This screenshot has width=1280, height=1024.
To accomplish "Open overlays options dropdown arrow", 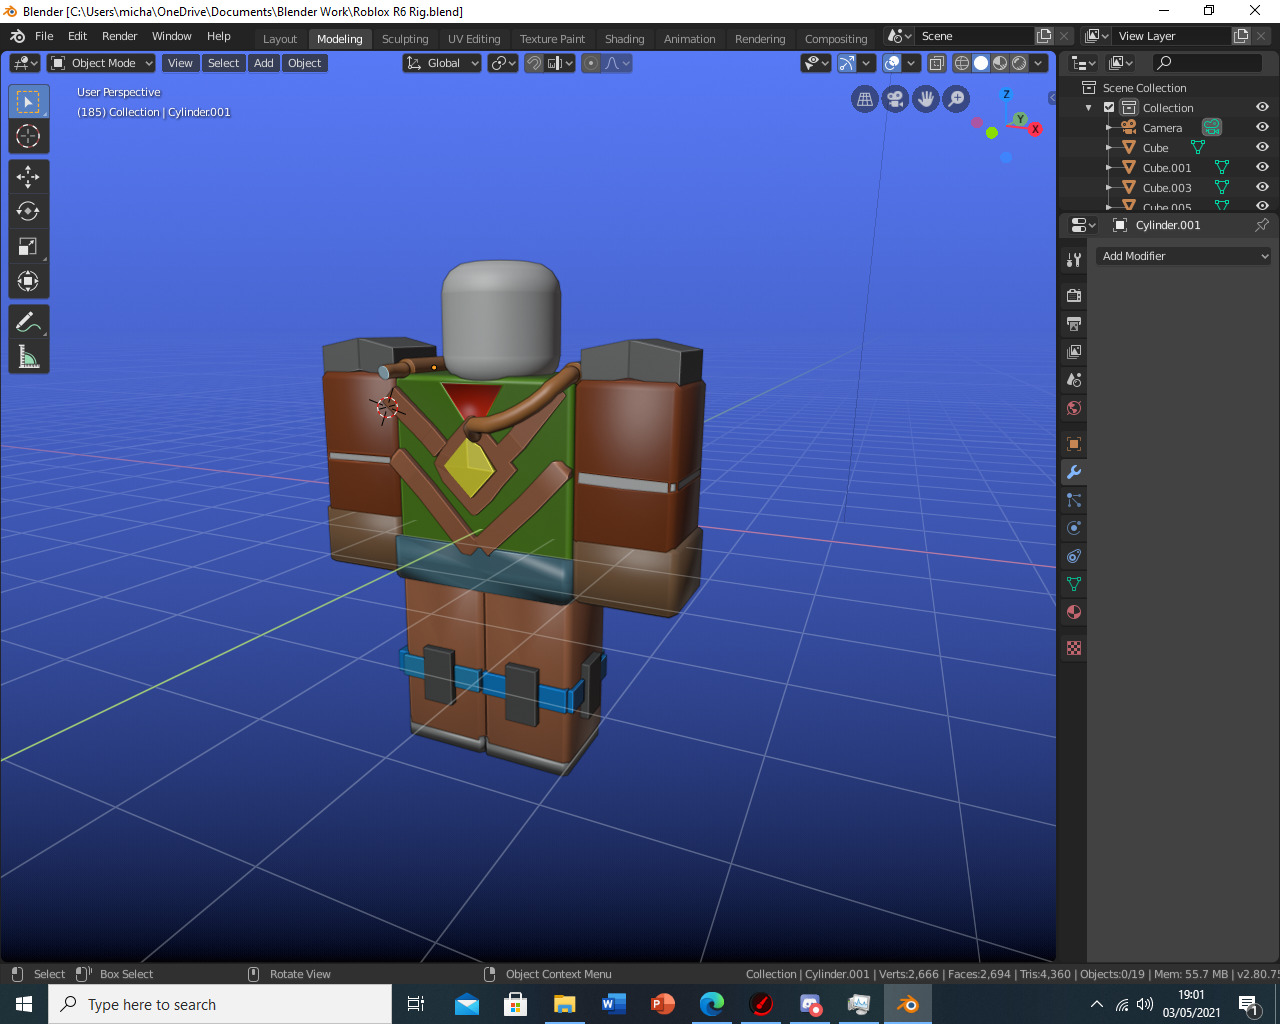I will (911, 63).
